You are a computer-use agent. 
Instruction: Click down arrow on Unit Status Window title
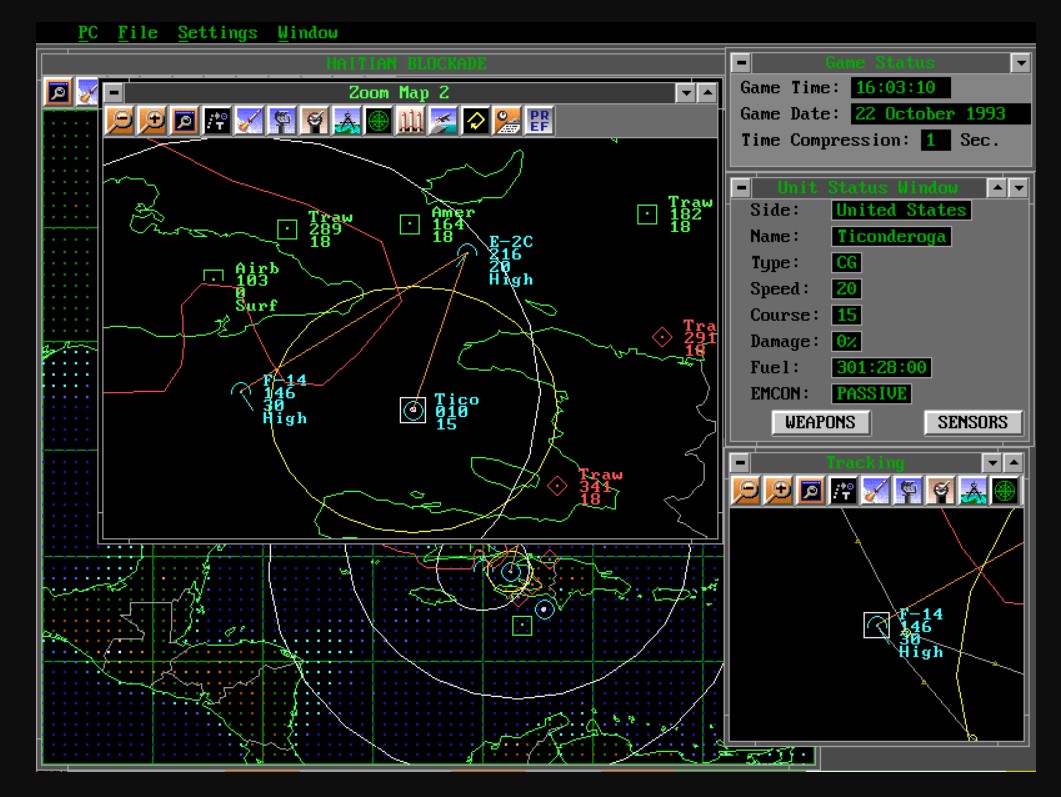click(x=1018, y=187)
